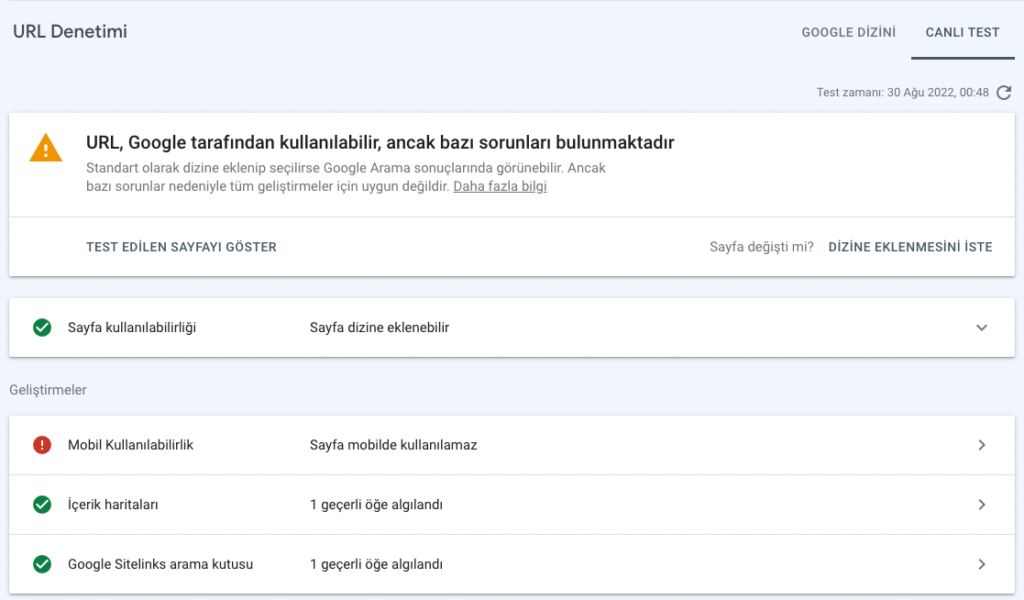1024x600 pixels.
Task: Open the Daha fazla bilgi link
Action: [x=498, y=186]
